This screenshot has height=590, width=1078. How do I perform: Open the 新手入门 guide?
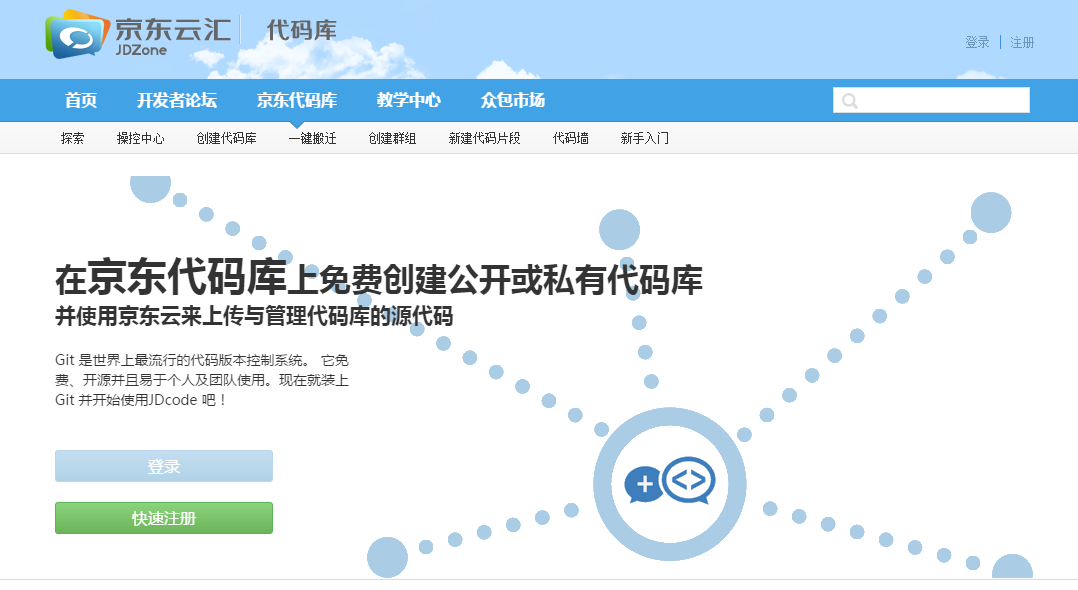[x=645, y=138]
